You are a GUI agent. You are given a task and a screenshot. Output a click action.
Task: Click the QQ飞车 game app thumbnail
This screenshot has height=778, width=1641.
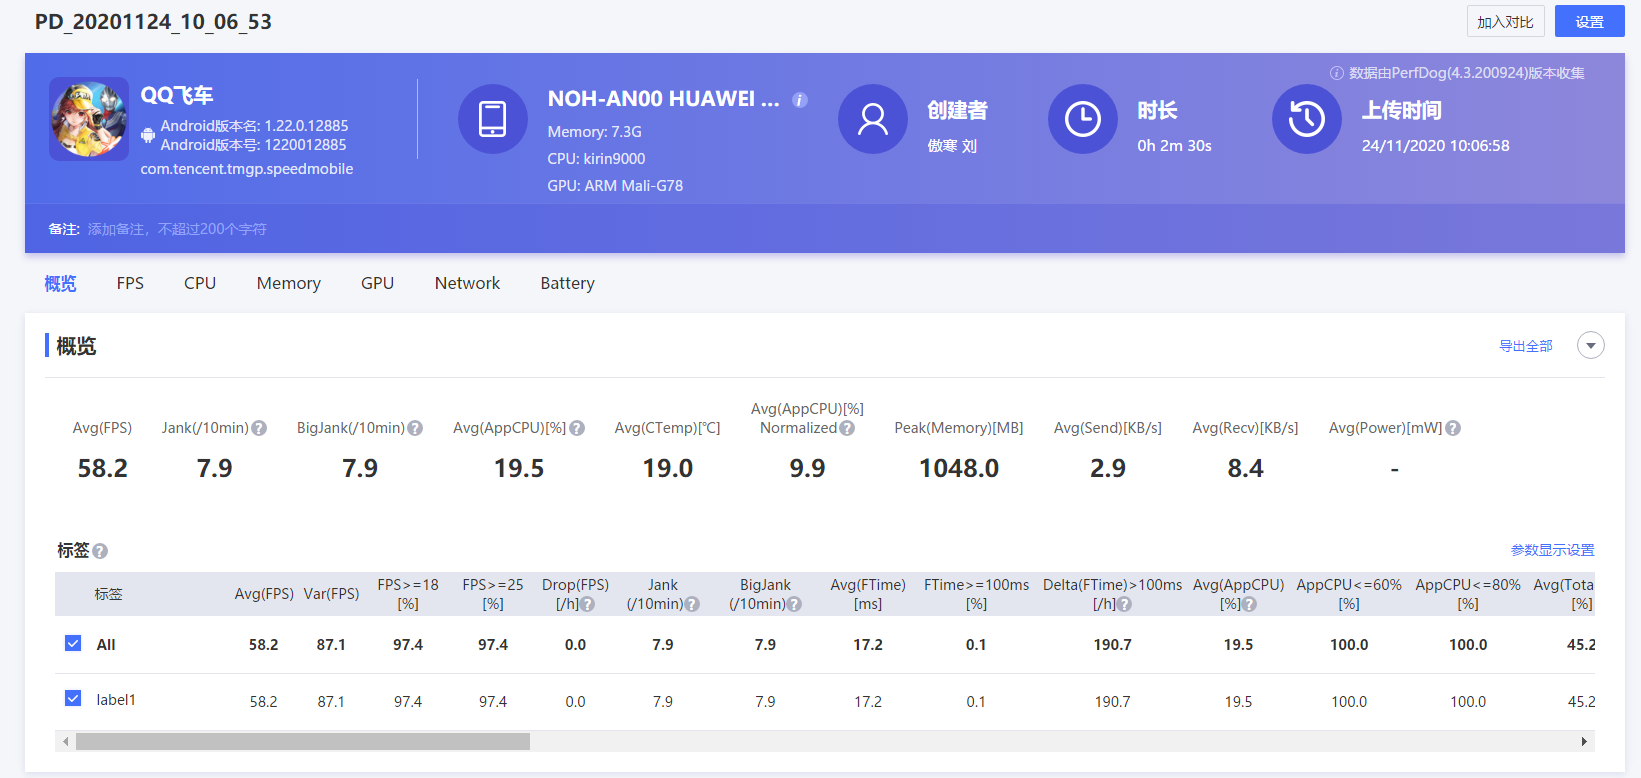tap(89, 119)
